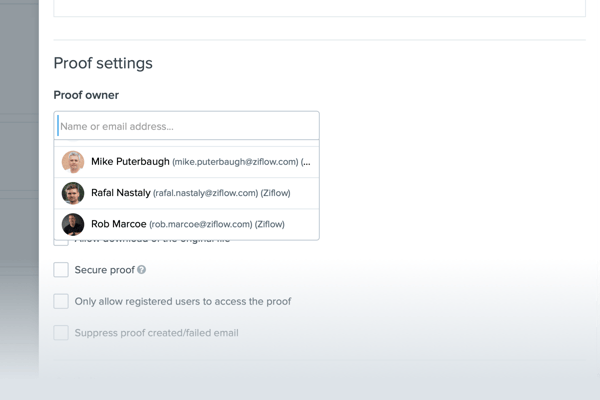Focus the Name or email address field
This screenshot has width=600, height=400.
click(188, 127)
